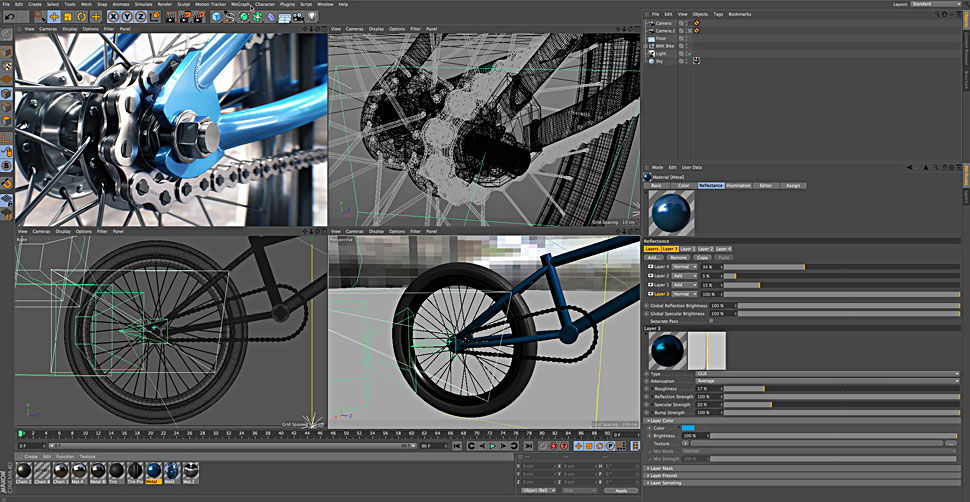This screenshot has height=502, width=970.
Task: Click the Undo arrow in the toolbar
Action: (9, 16)
